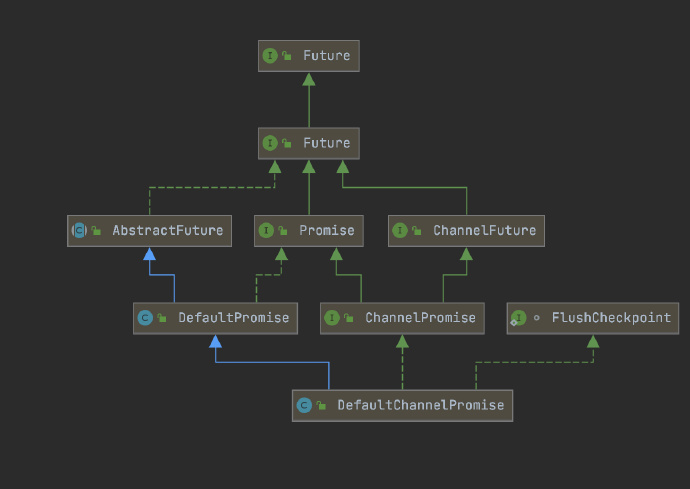Screen dimensions: 690x489
Task: Select the ChannelFuture node label
Action: 484,230
